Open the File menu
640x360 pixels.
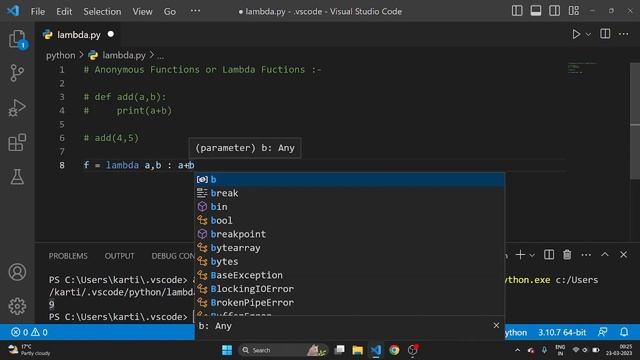[x=38, y=11]
